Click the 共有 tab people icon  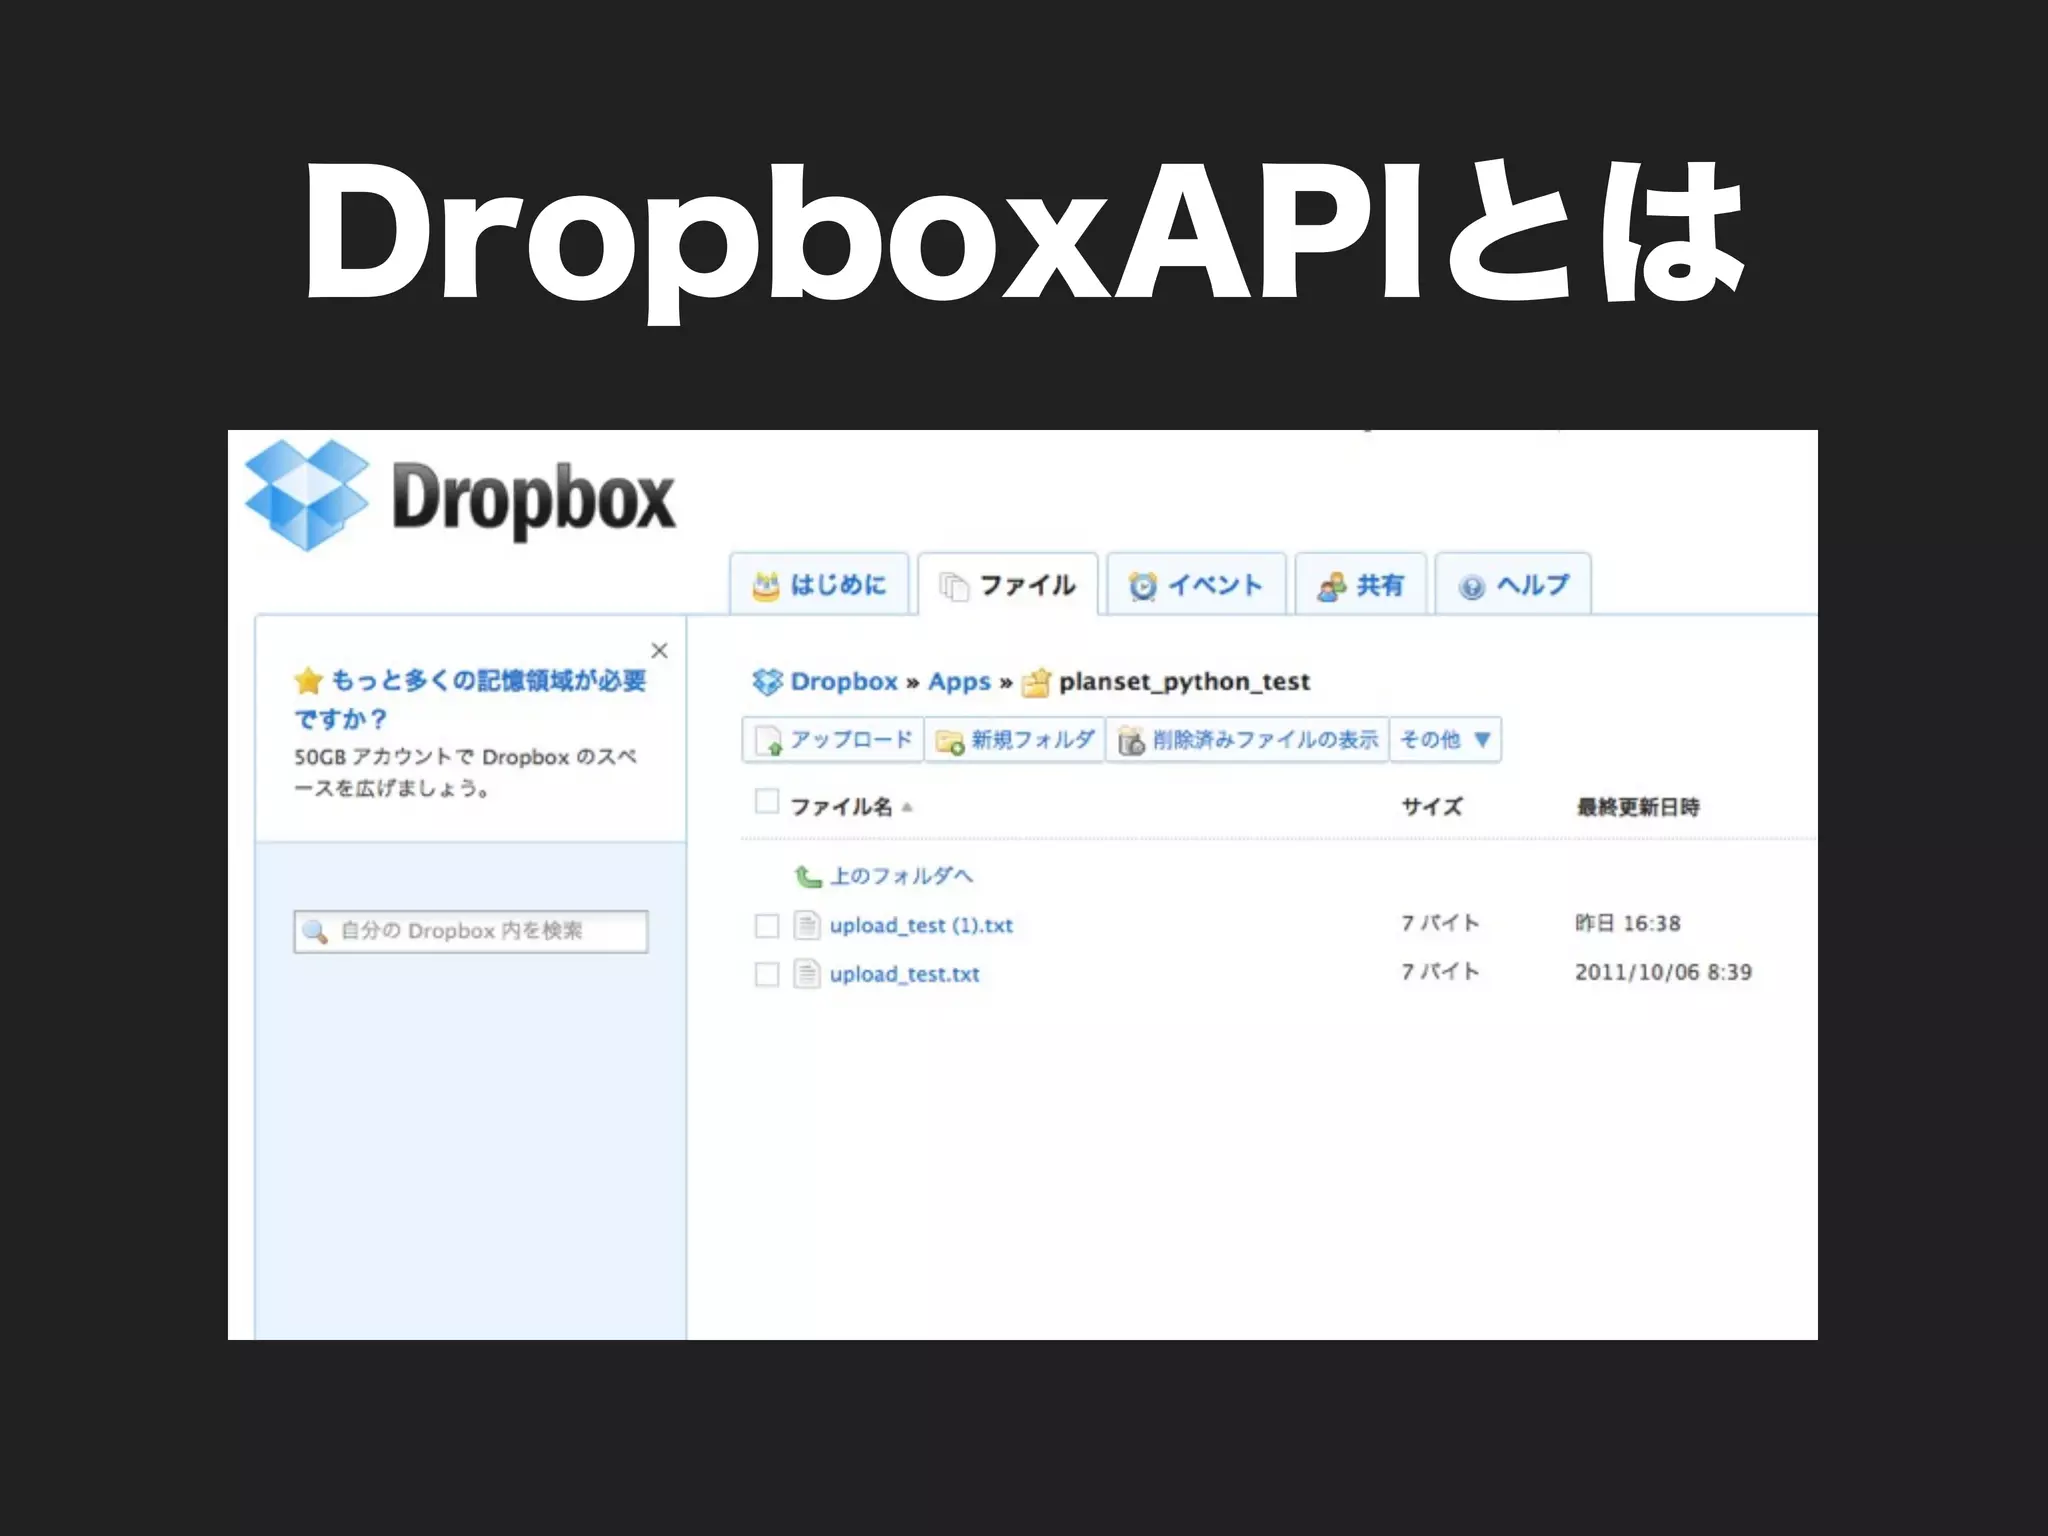coord(1331,586)
